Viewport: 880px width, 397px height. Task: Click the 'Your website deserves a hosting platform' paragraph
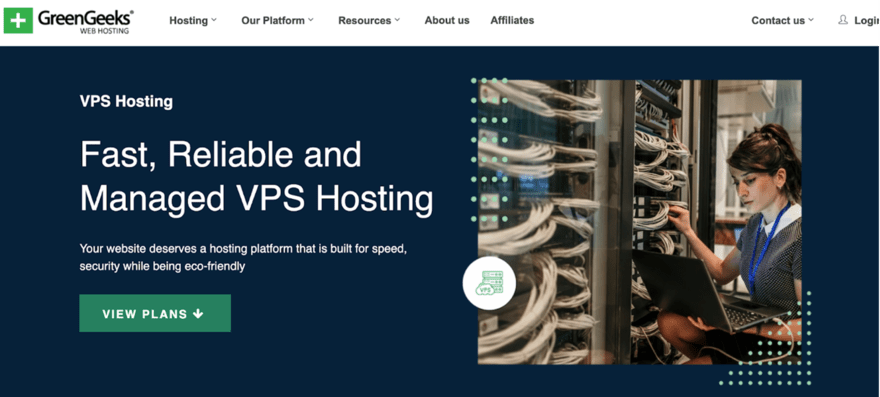(243, 257)
